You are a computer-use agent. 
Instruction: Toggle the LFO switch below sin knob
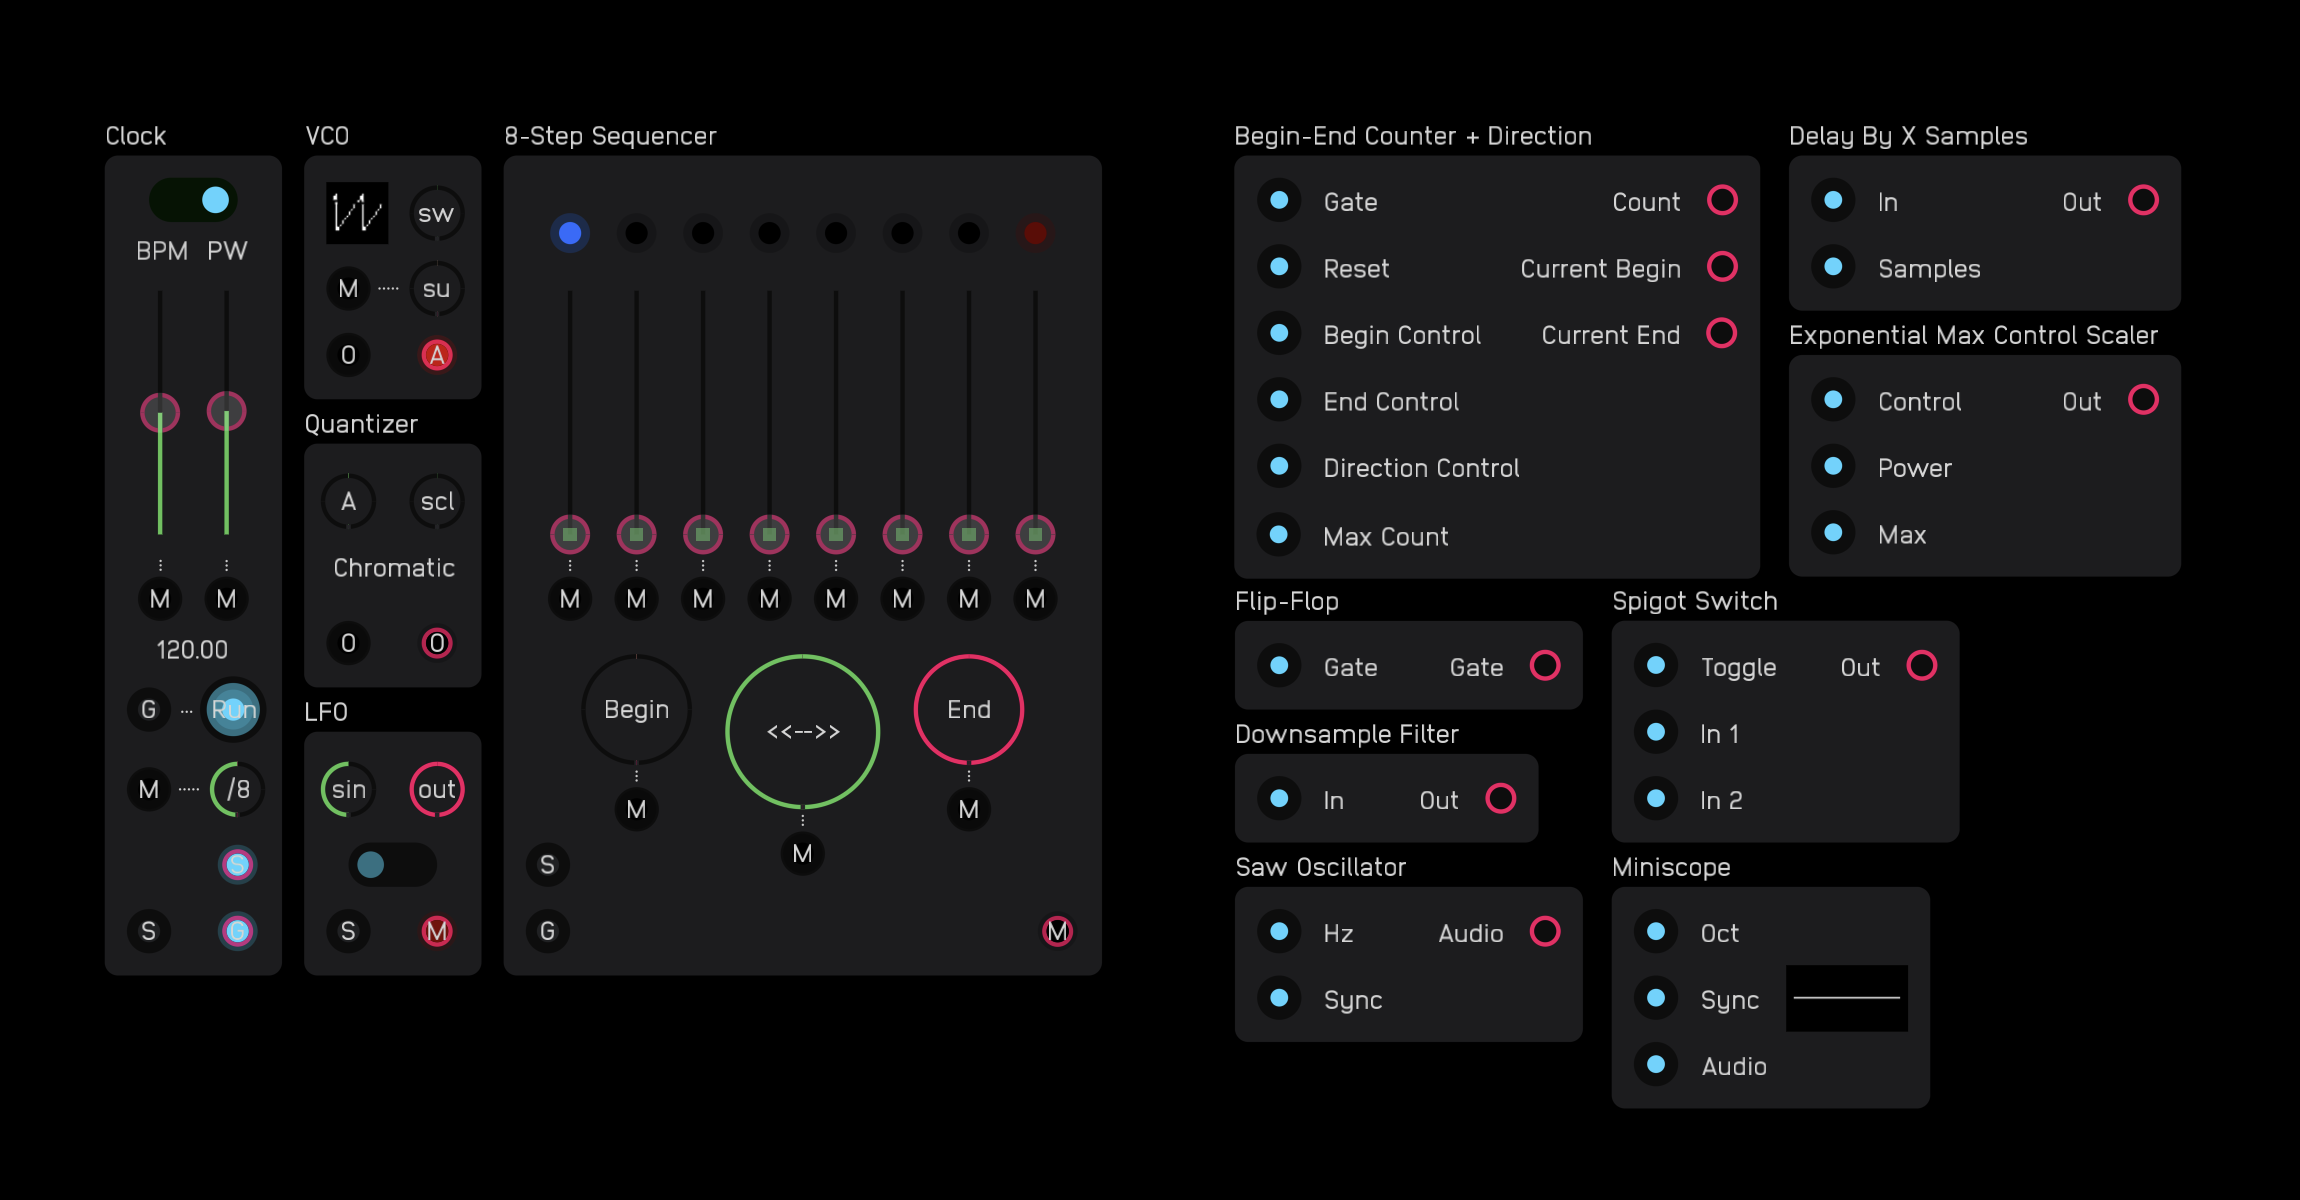click(392, 864)
